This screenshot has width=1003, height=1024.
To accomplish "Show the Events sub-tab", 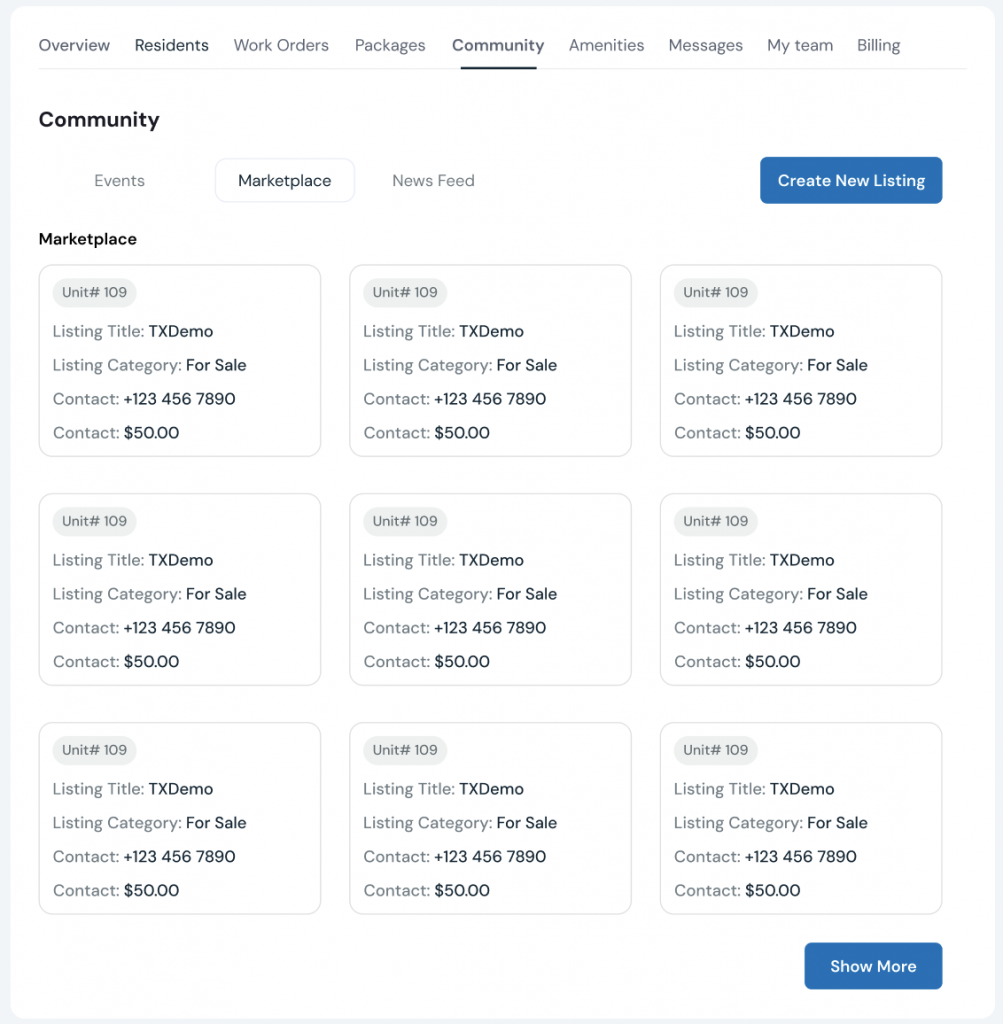I will [x=119, y=181].
